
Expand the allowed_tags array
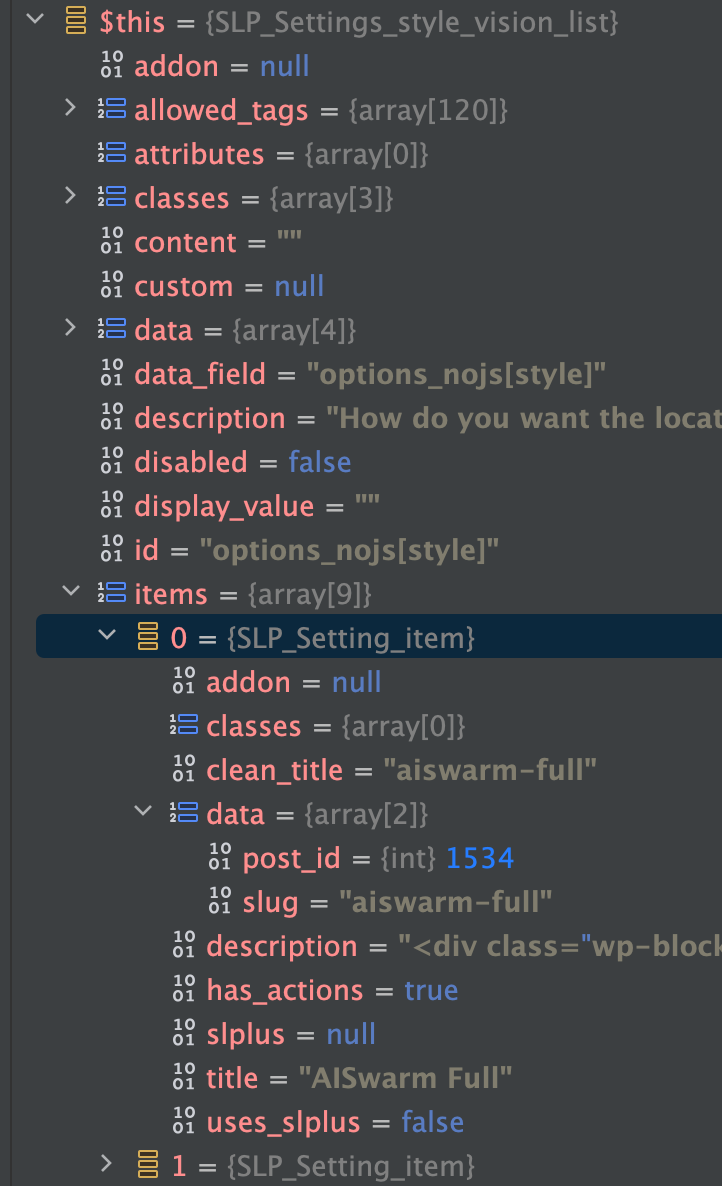coord(69,110)
